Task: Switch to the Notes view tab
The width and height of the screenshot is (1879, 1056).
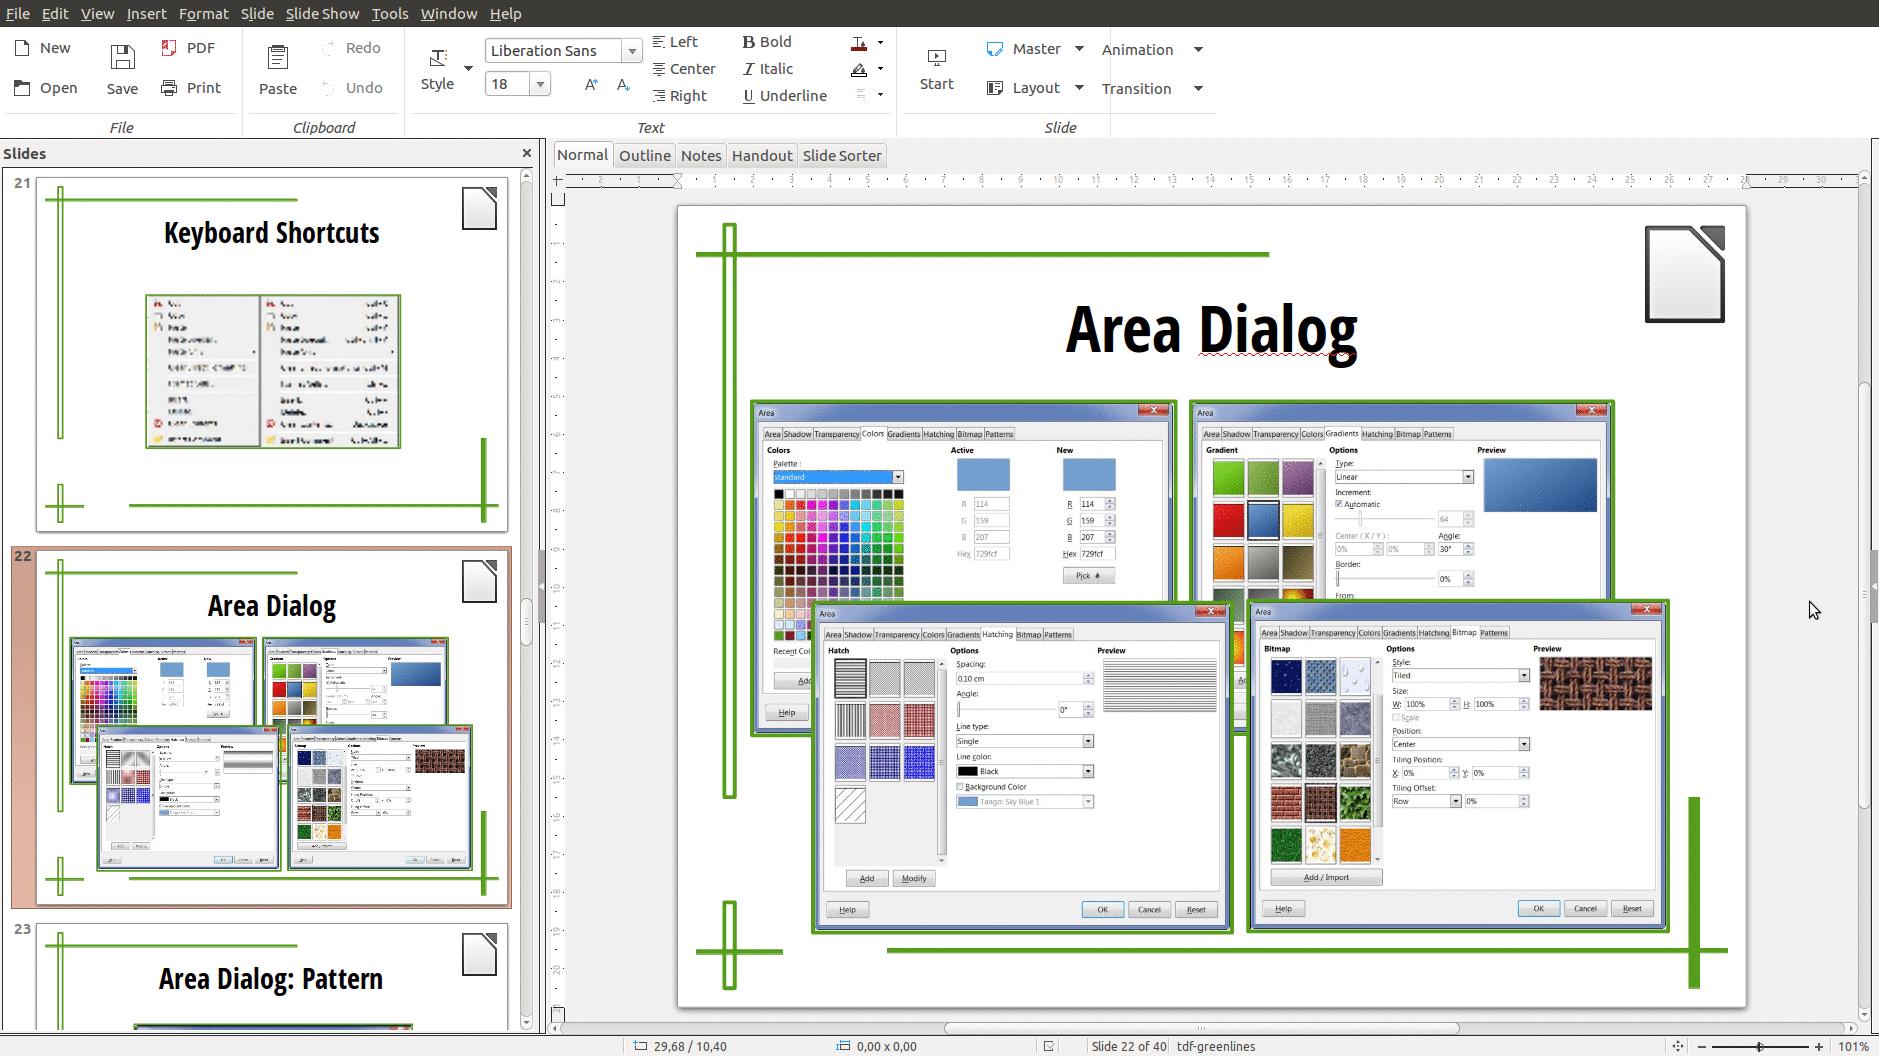Action: click(x=701, y=155)
